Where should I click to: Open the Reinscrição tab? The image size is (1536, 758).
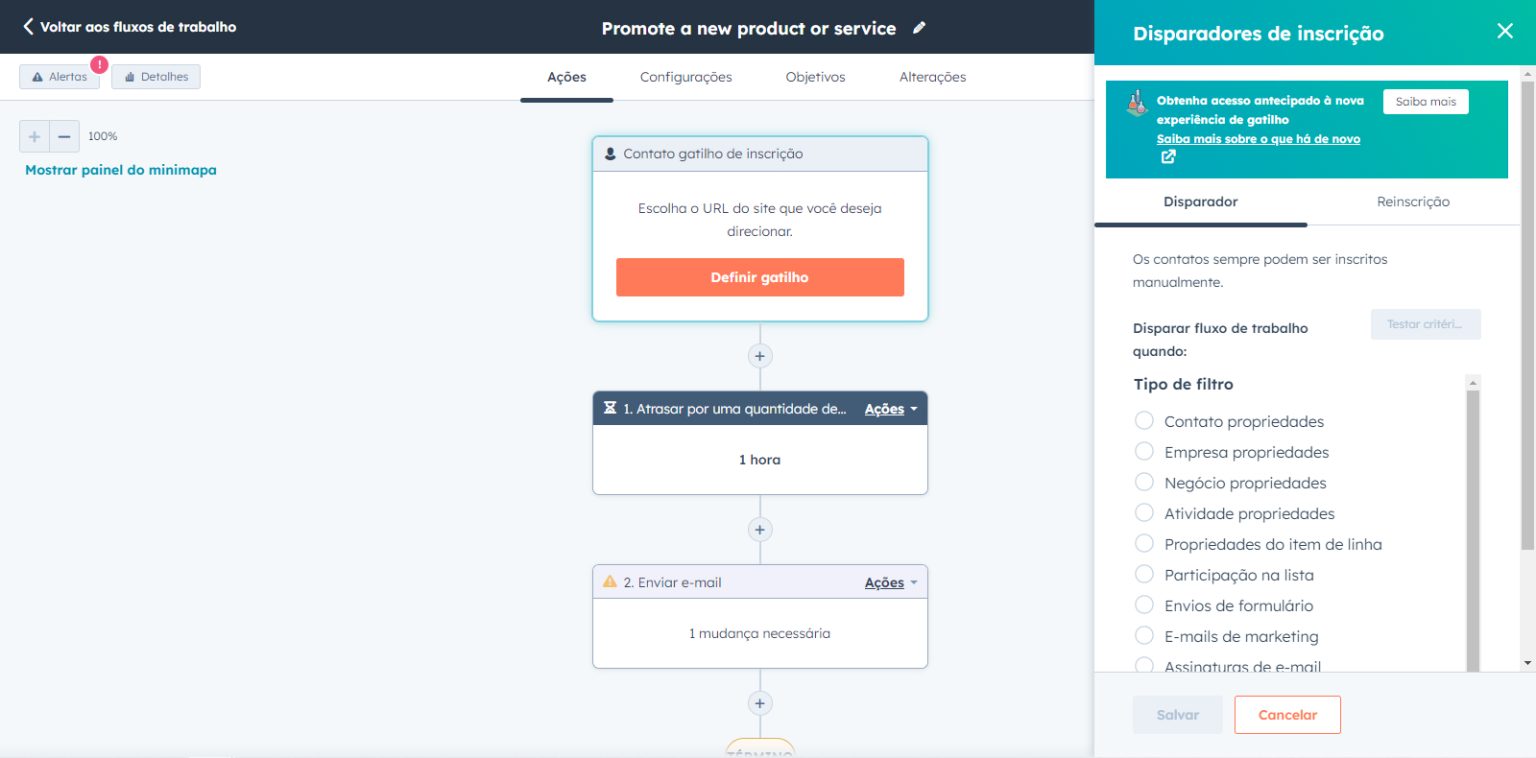tap(1412, 201)
